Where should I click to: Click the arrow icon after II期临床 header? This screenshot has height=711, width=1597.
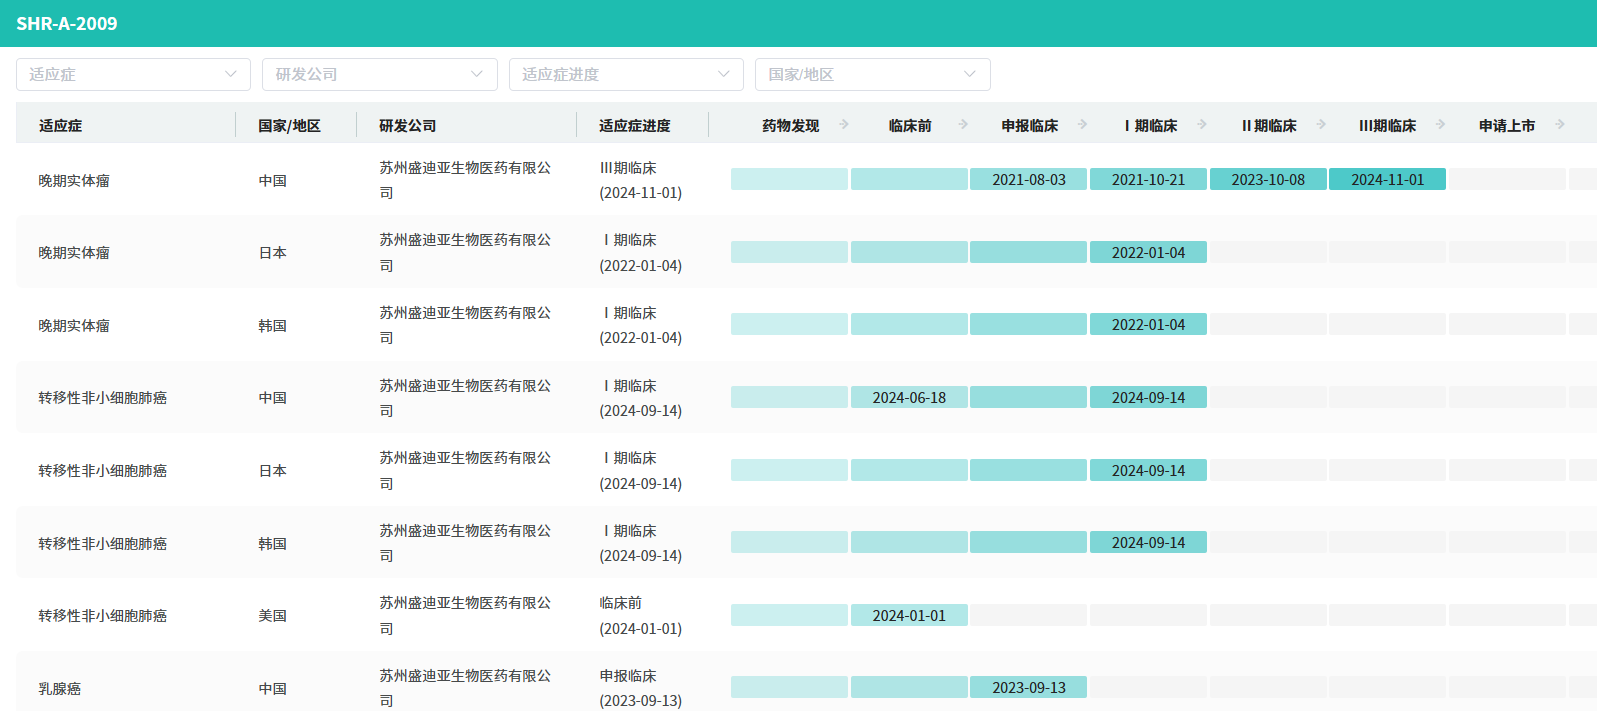1321,125
